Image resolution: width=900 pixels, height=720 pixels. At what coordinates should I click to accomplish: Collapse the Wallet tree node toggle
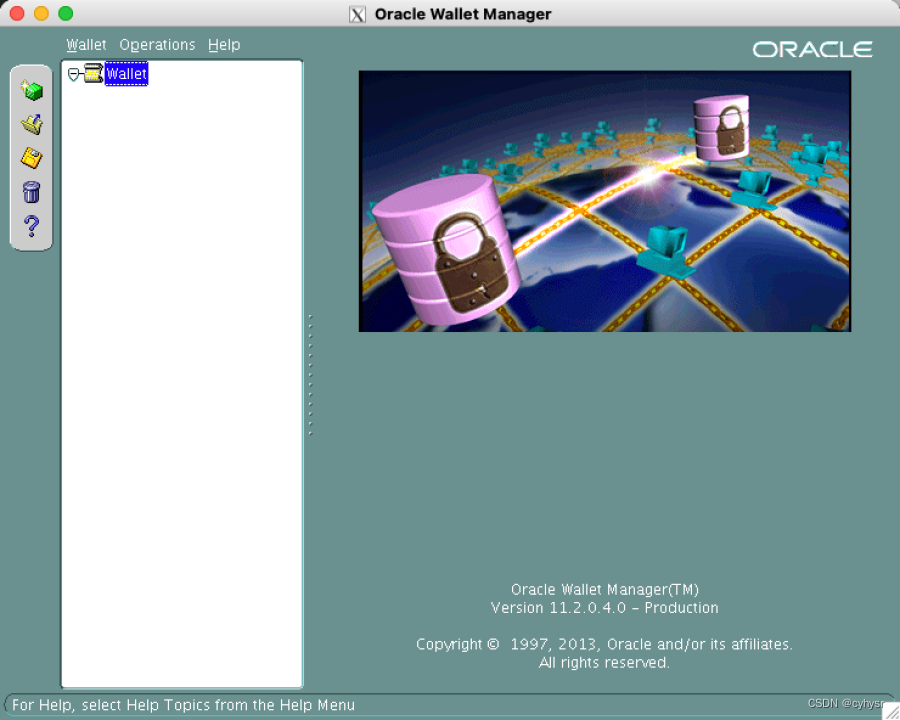click(73, 74)
